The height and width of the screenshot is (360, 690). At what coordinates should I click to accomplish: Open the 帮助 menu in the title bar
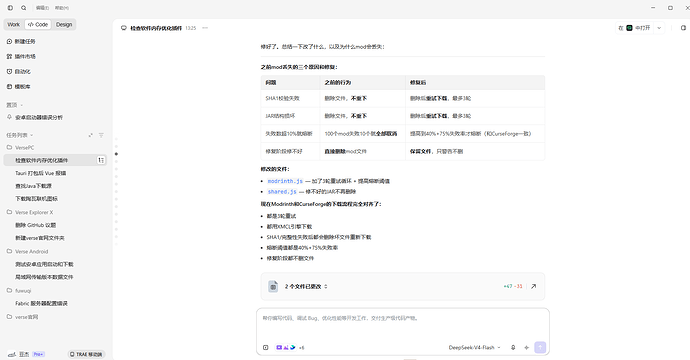(62, 8)
